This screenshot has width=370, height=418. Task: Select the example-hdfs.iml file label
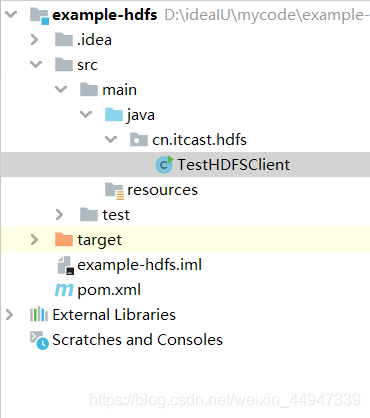(x=140, y=265)
